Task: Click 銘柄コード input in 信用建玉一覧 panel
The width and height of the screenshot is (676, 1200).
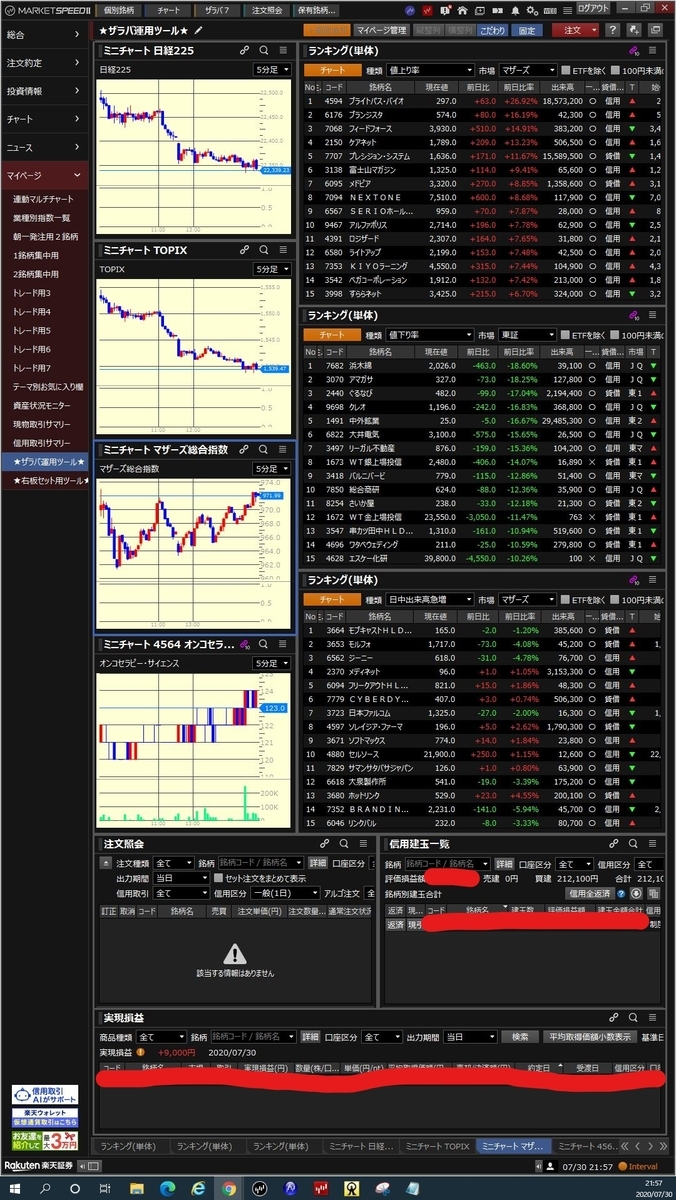Action: (x=447, y=863)
